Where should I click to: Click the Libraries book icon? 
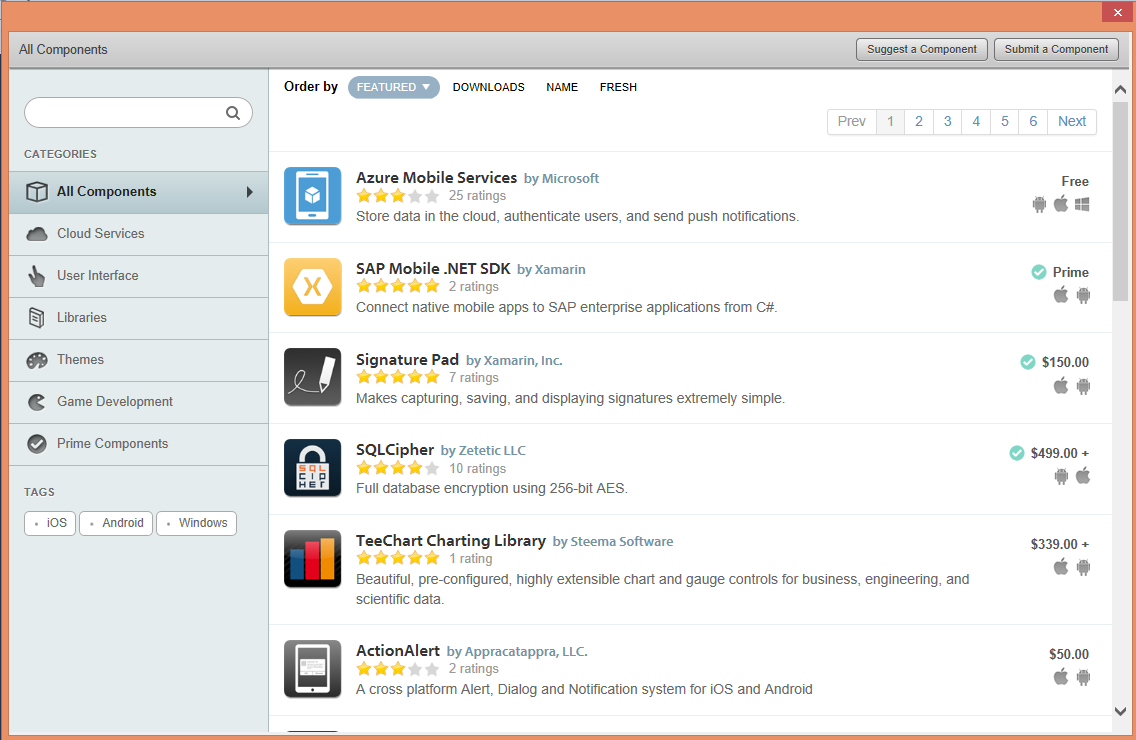click(36, 317)
